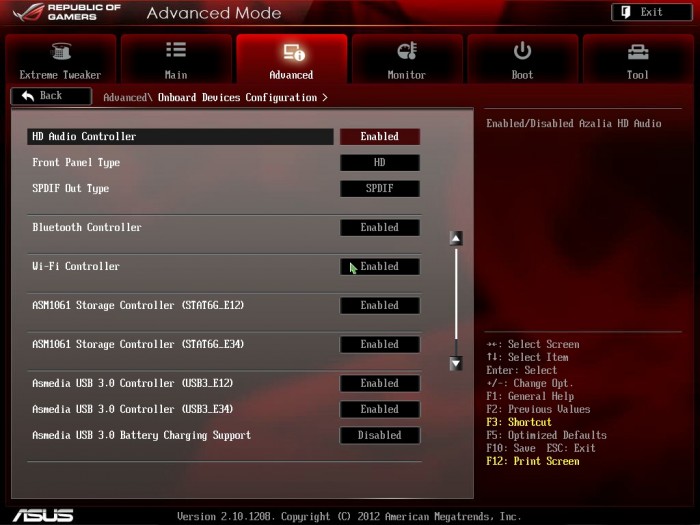Select the Front Panel Type label
Viewport: 700px width, 525px height.
(x=76, y=162)
